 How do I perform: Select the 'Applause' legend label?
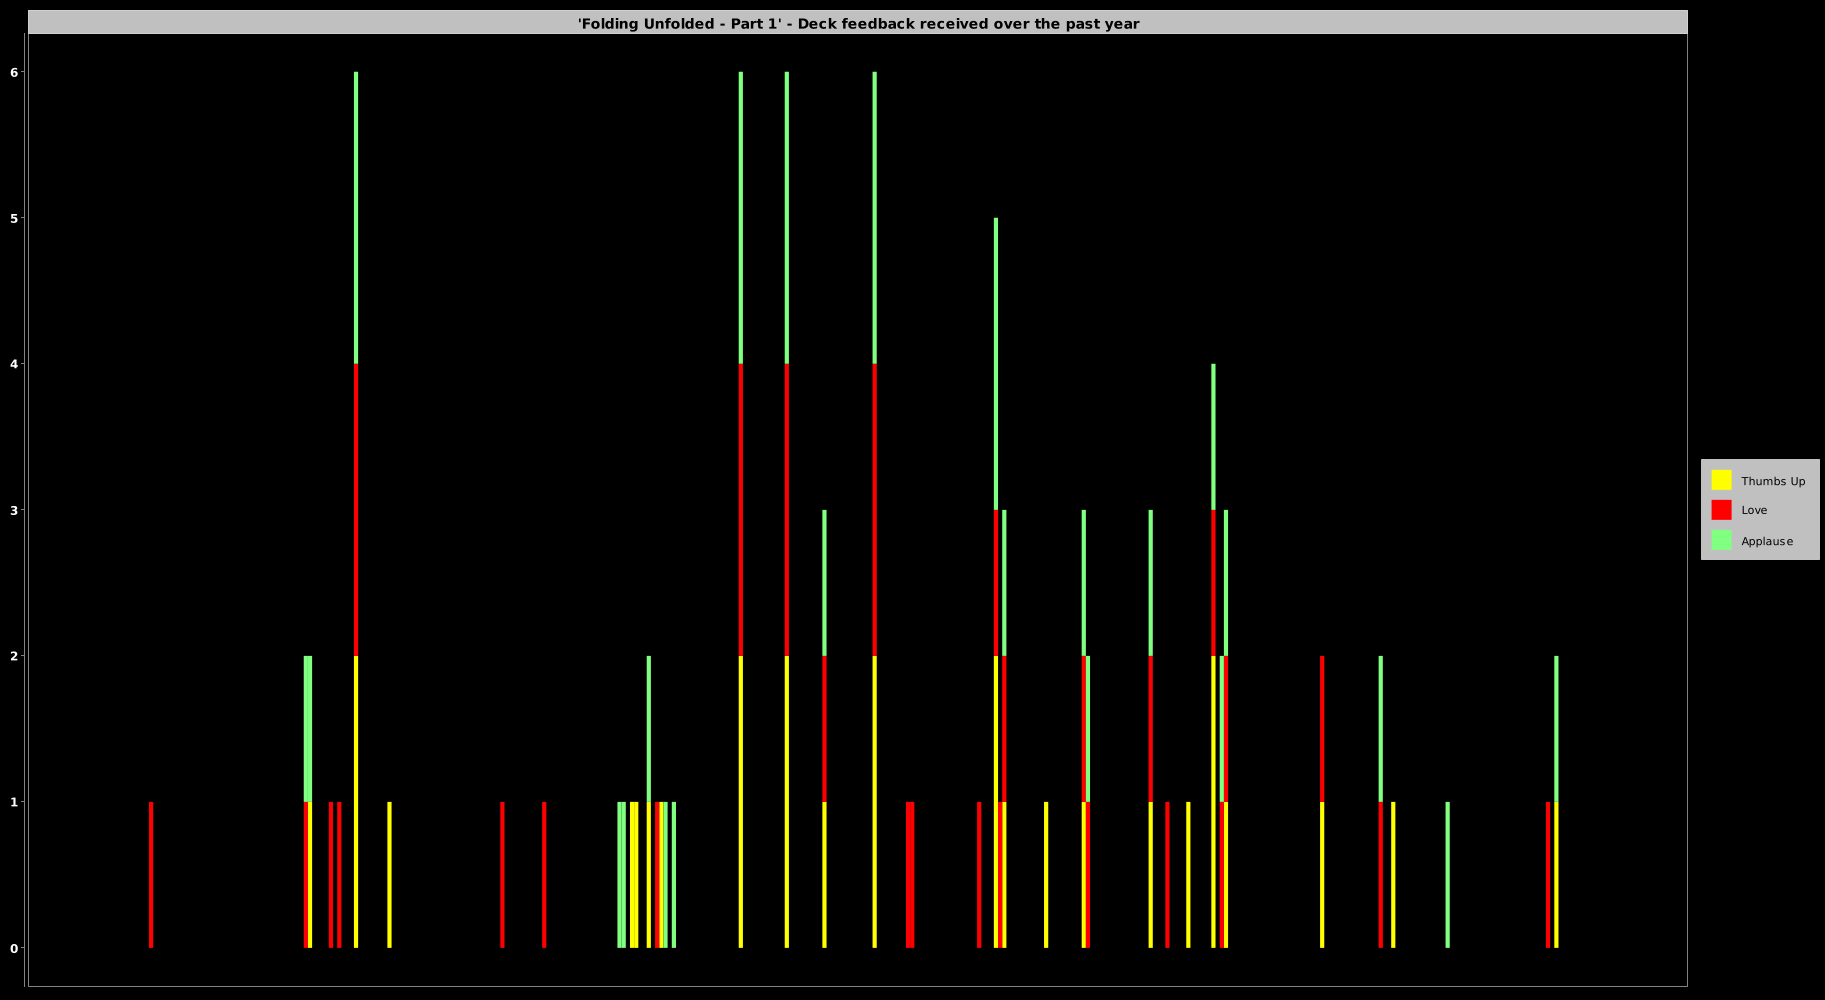click(x=1767, y=541)
